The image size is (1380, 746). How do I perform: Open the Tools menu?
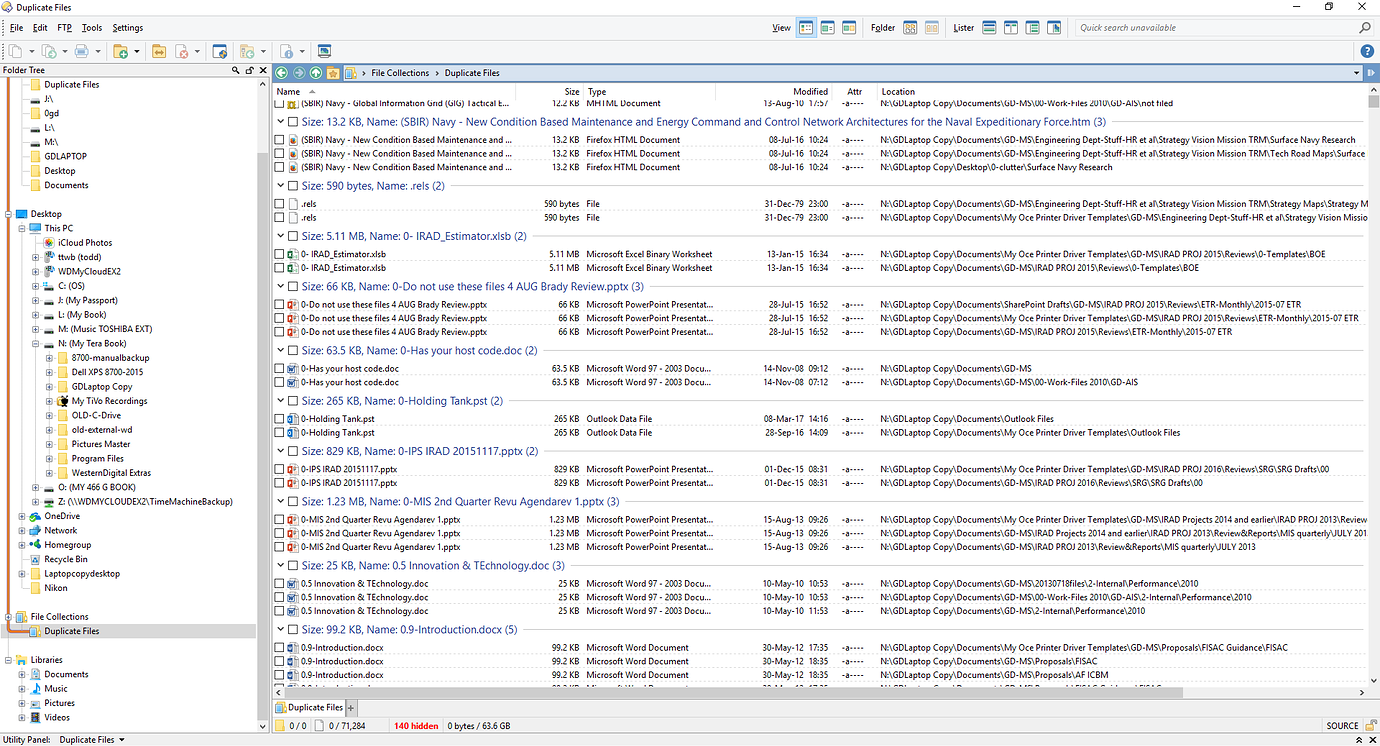point(92,28)
